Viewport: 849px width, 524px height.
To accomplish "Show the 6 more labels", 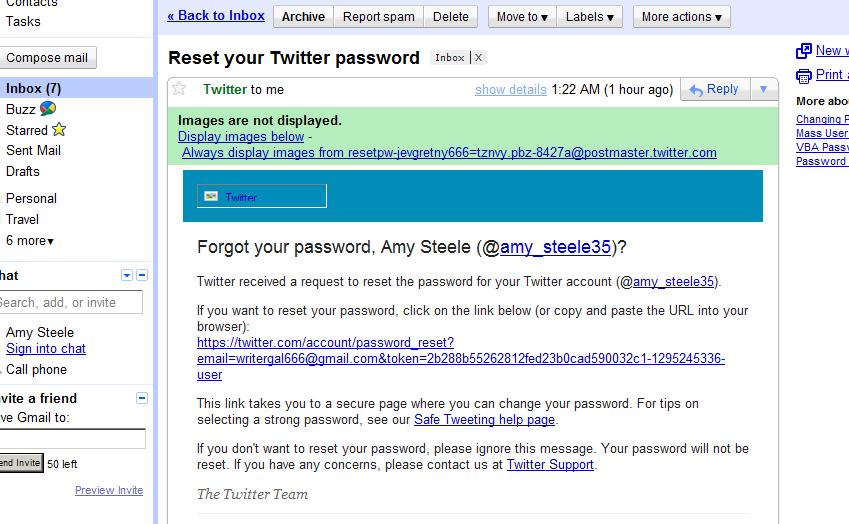I will [30, 241].
